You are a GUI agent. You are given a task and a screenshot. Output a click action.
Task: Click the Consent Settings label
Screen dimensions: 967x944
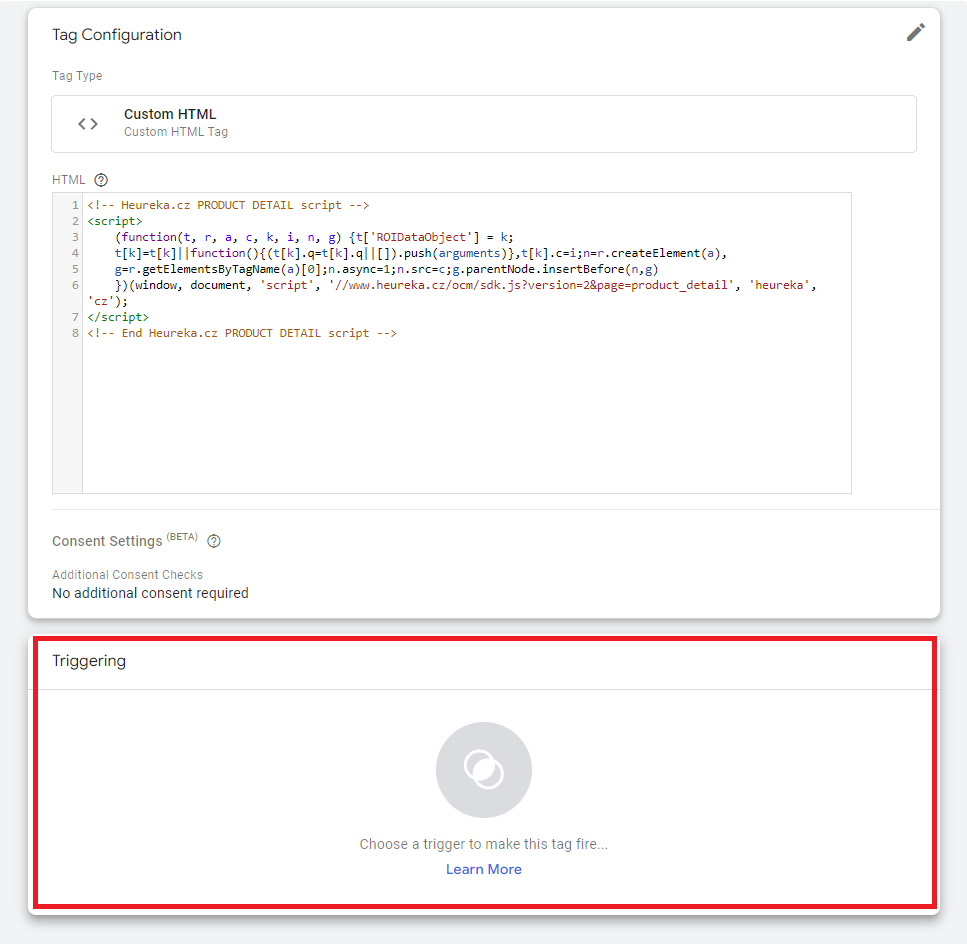point(107,541)
